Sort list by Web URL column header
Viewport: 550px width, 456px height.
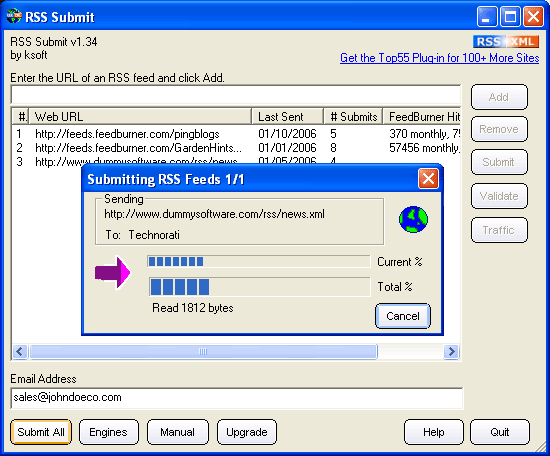pyautogui.click(x=140, y=116)
